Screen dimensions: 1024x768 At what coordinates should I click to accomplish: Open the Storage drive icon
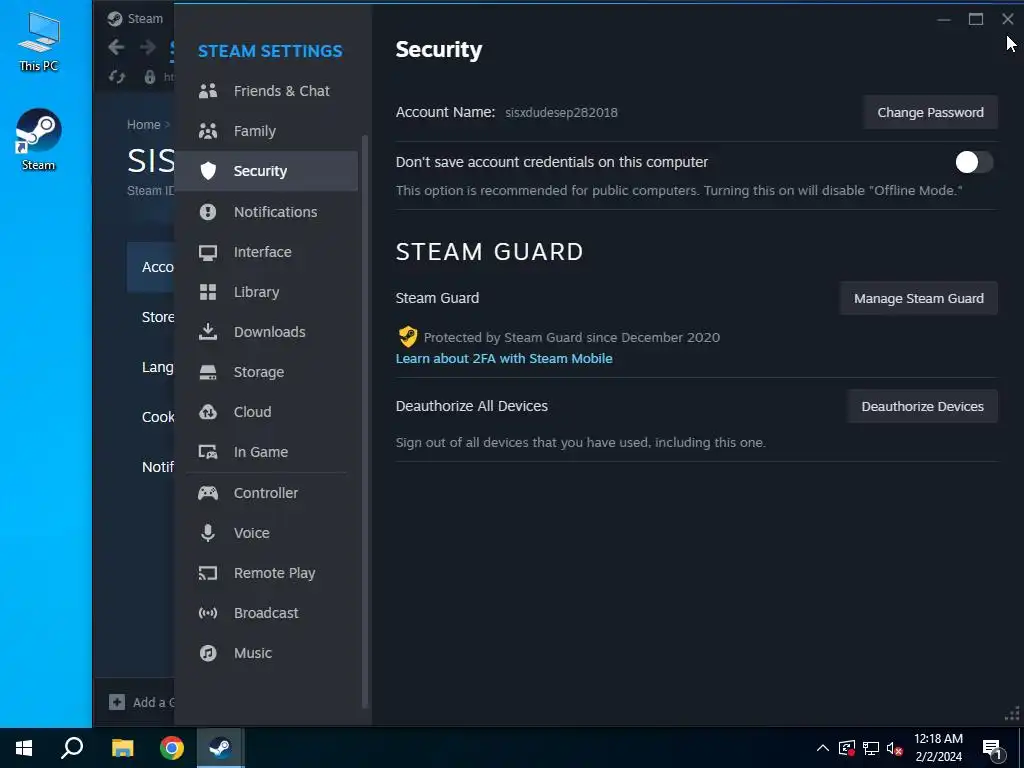click(208, 372)
